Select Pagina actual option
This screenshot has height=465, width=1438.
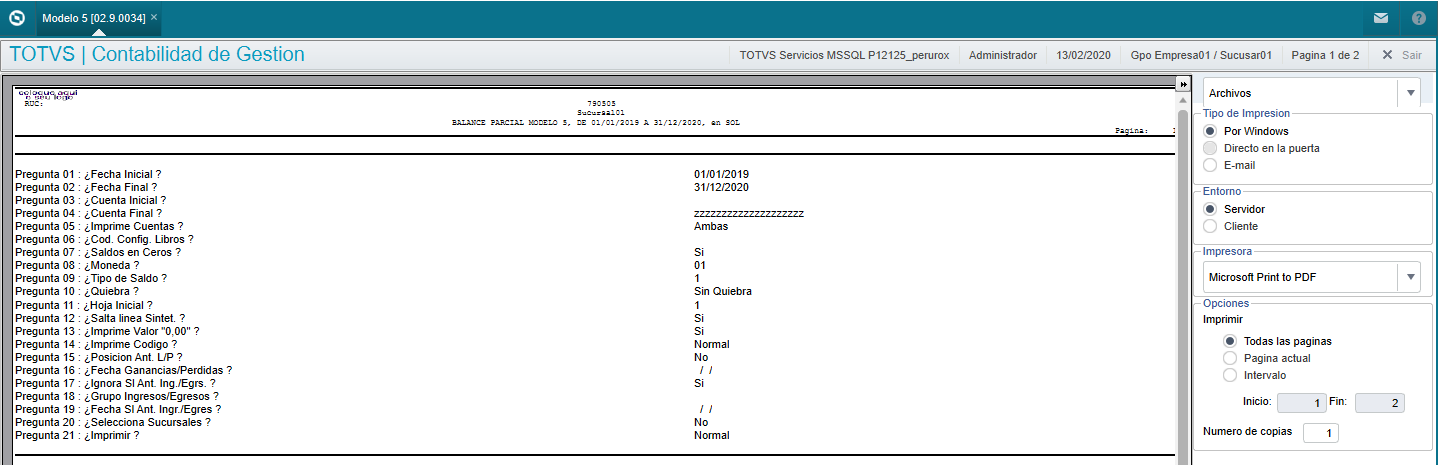(1230, 358)
